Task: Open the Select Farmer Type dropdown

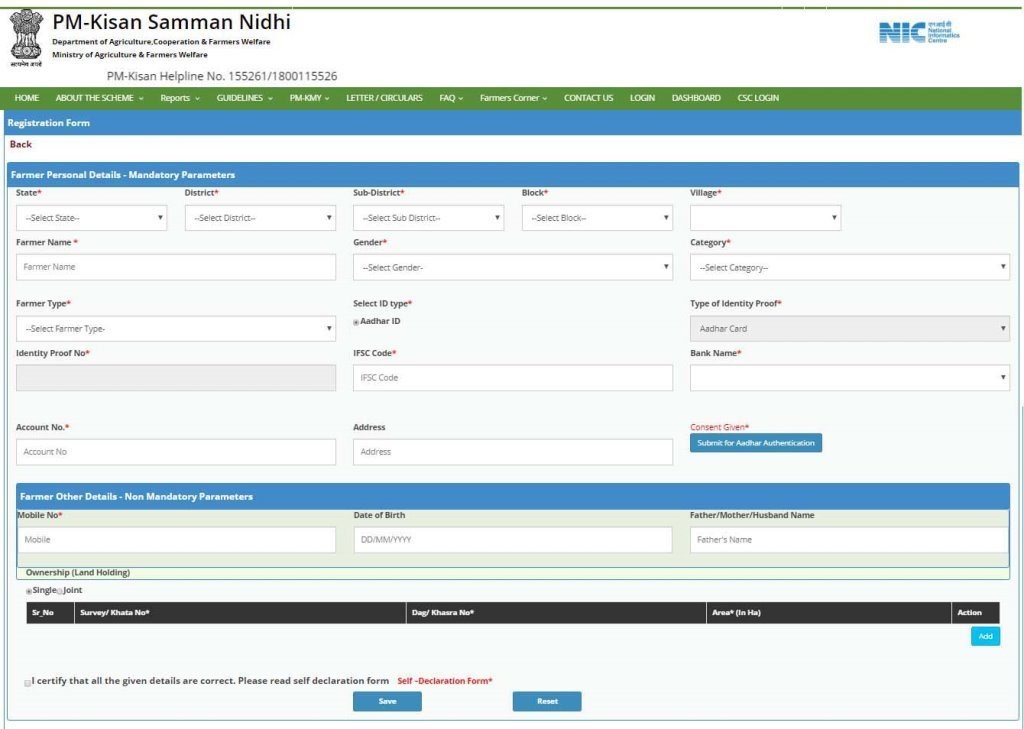Action: 176,329
